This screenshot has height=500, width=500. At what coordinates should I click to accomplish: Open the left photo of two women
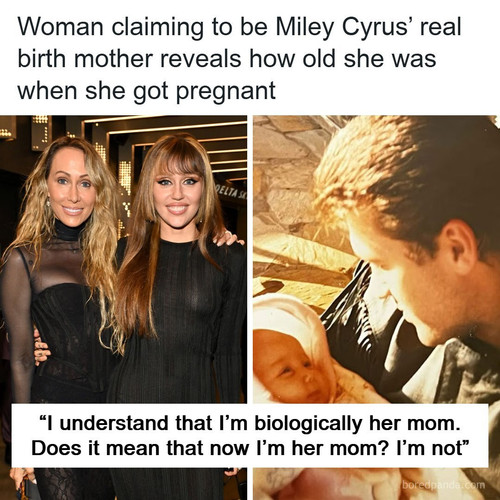point(123,307)
